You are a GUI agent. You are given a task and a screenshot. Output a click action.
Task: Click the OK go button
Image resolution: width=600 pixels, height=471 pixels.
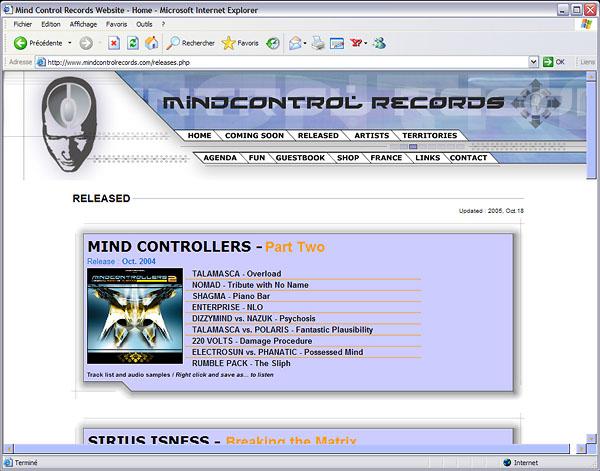554,62
